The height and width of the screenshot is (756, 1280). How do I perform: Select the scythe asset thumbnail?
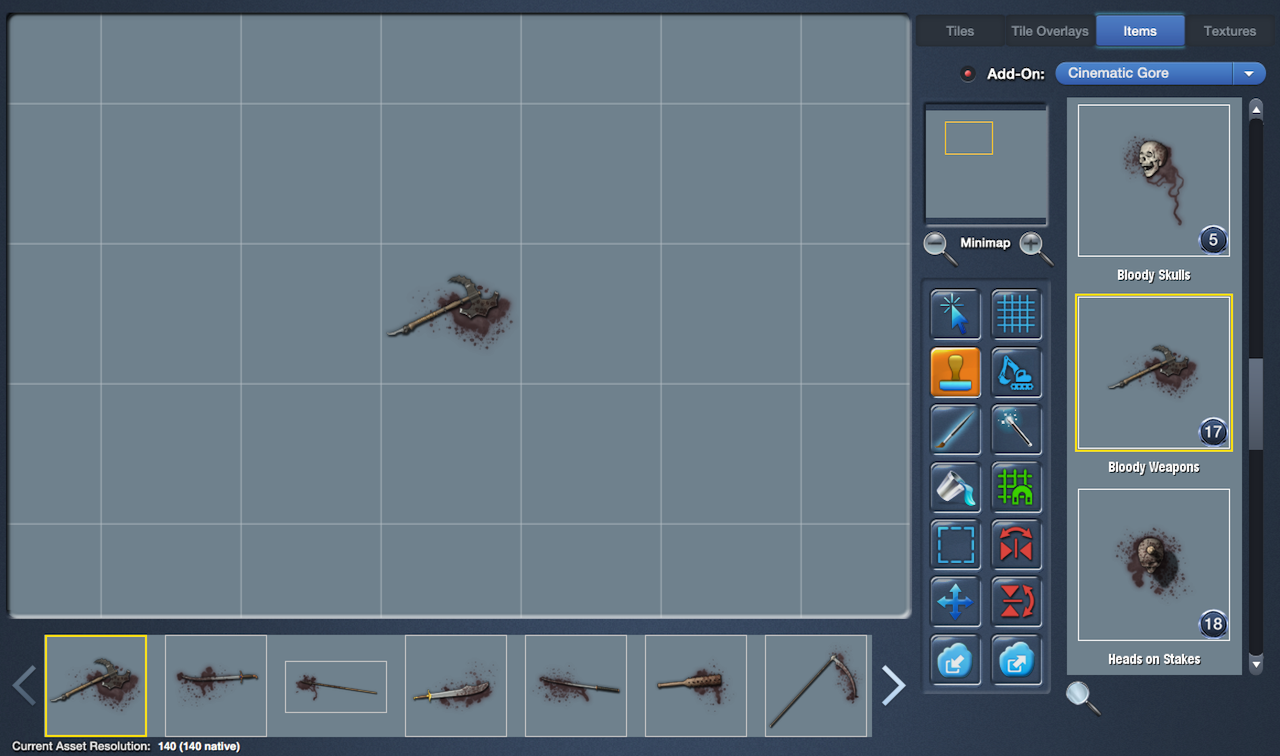point(816,686)
